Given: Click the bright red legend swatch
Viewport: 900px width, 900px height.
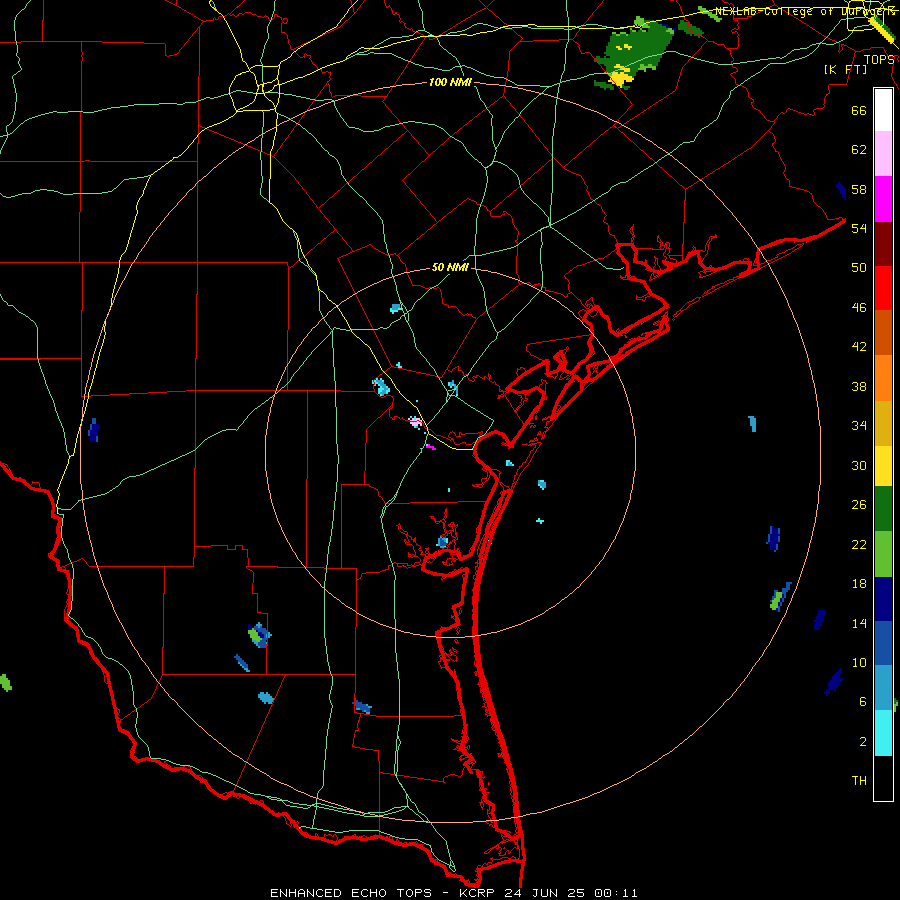Looking at the screenshot, I should click(883, 288).
